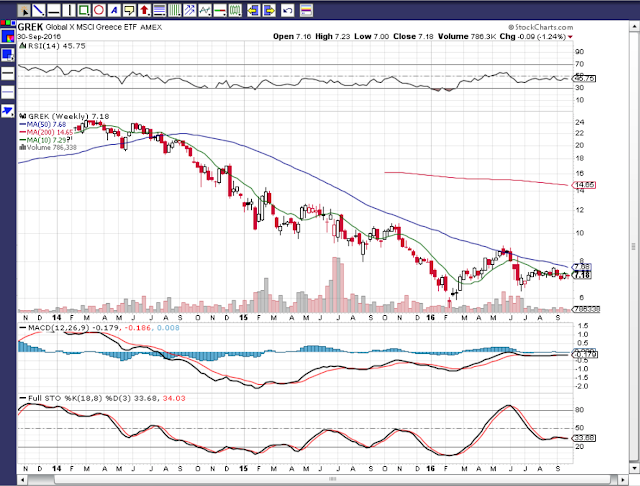Screen dimensions: 640x486
Task: Click the horizontal scrollbar left arrow
Action: [x=20, y=479]
